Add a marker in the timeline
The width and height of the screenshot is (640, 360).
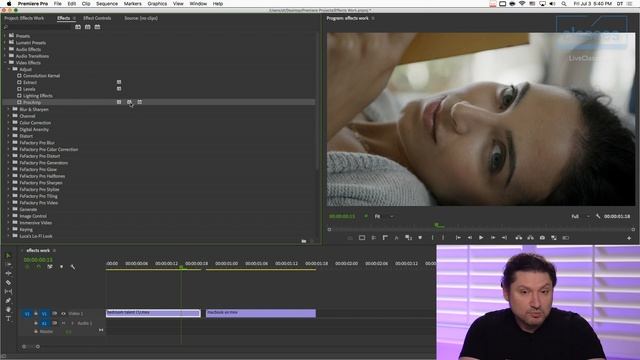62,267
